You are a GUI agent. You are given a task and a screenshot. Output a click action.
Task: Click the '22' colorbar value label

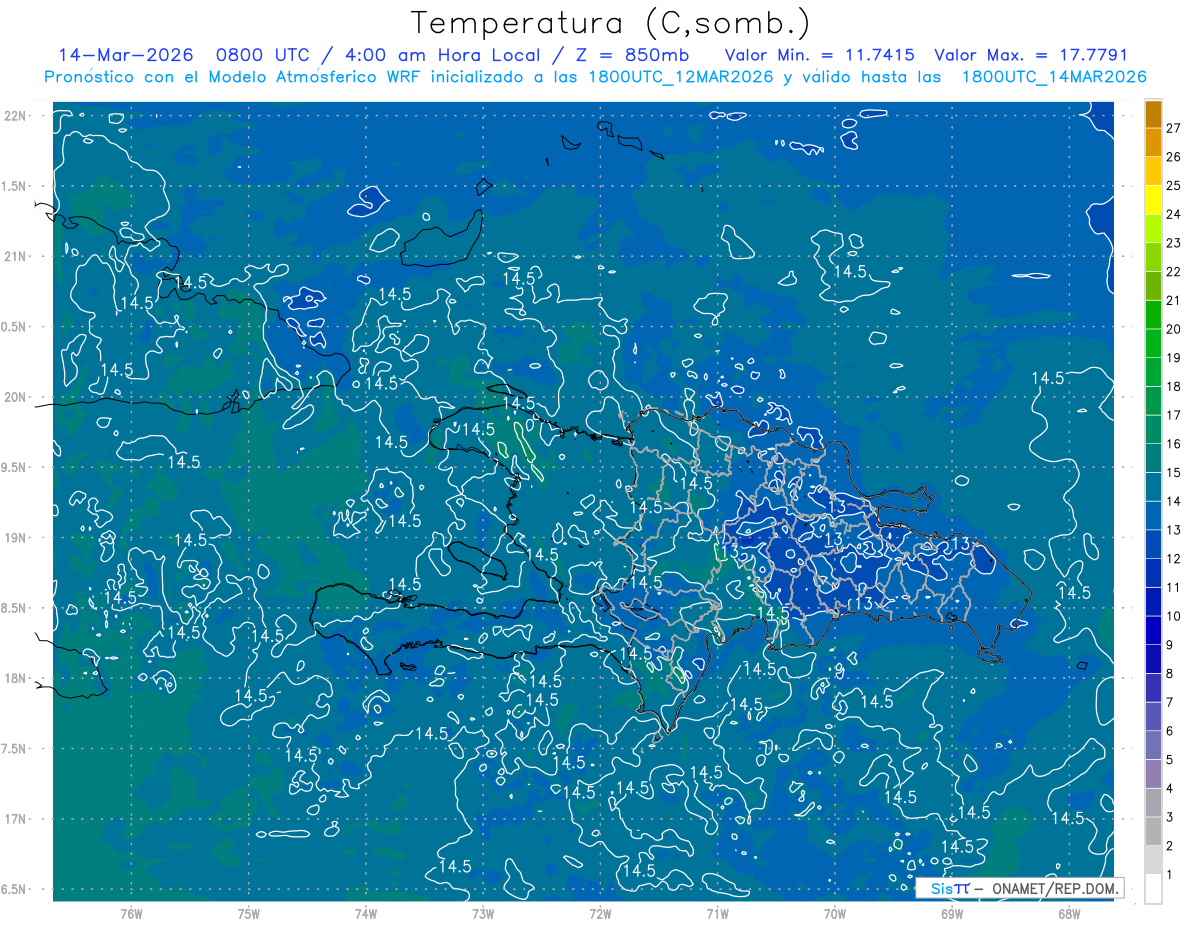point(1174,271)
